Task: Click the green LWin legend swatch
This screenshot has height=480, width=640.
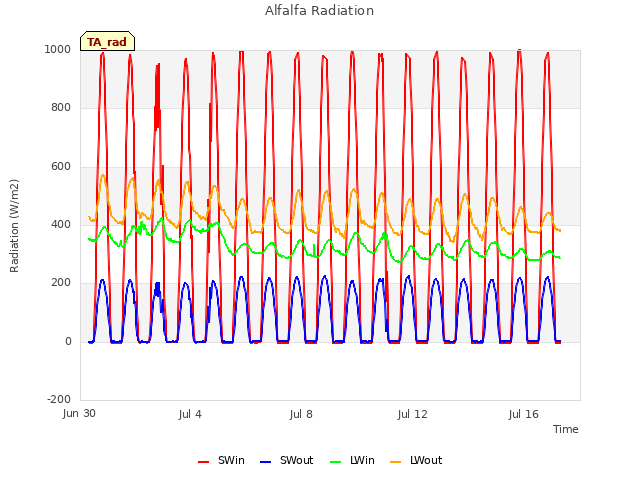Action: tap(335, 462)
